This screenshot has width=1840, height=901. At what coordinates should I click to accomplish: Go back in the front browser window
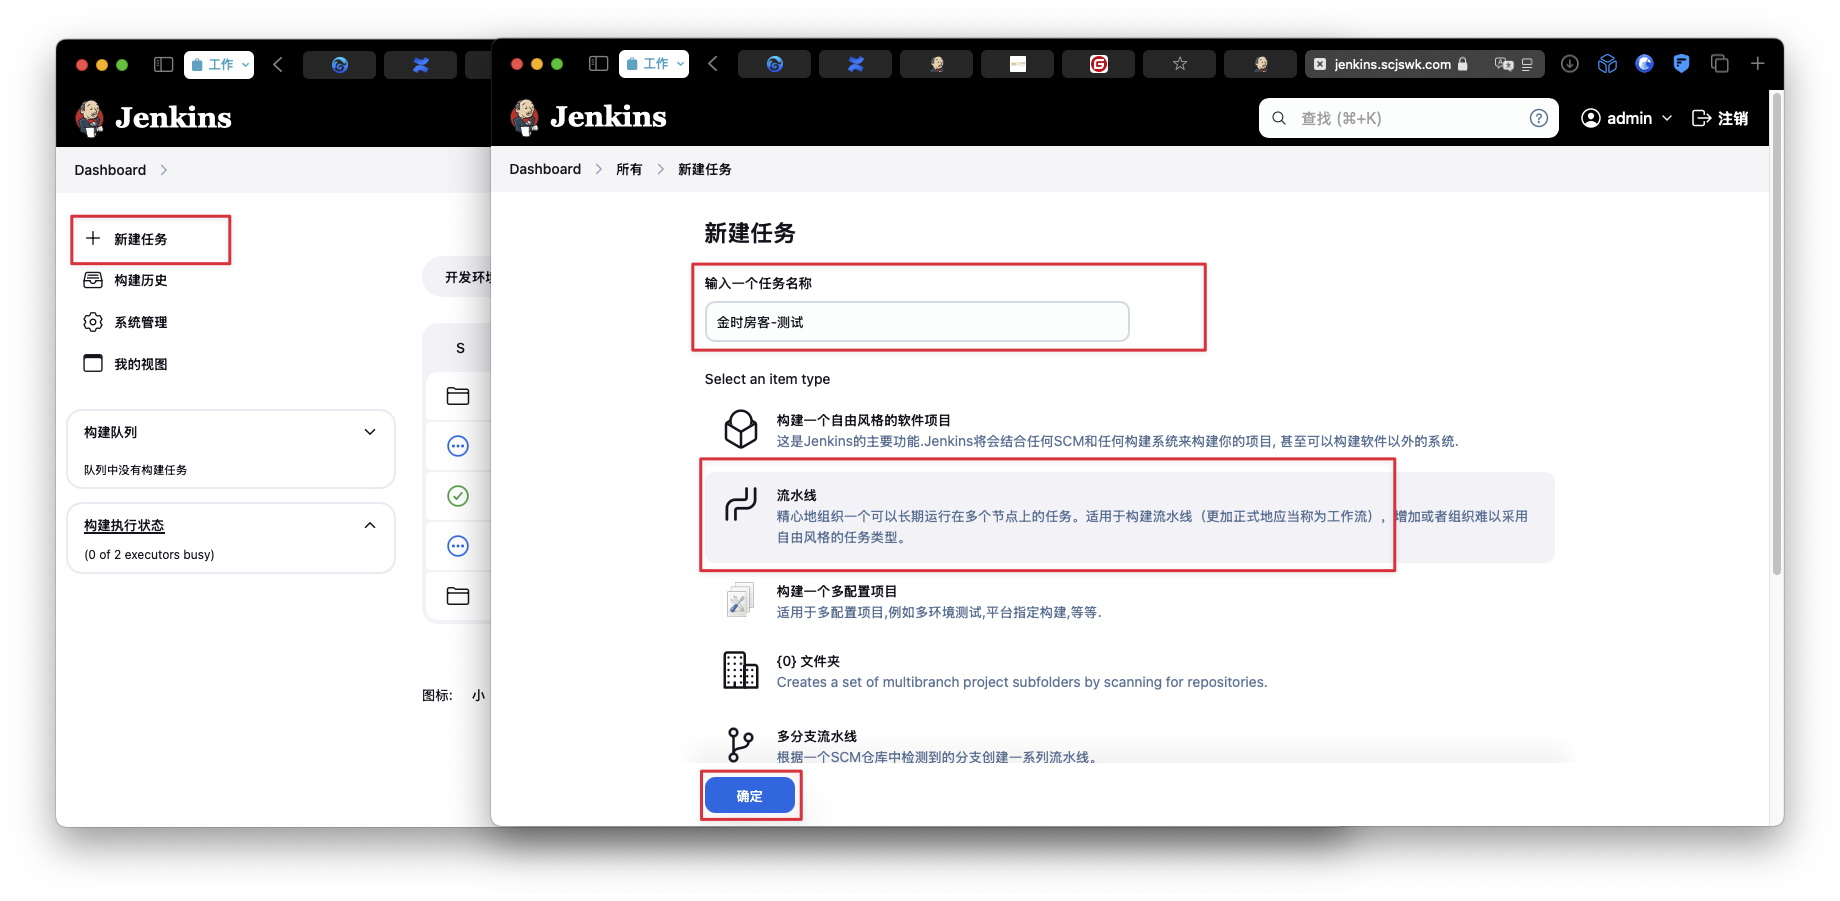coord(713,64)
